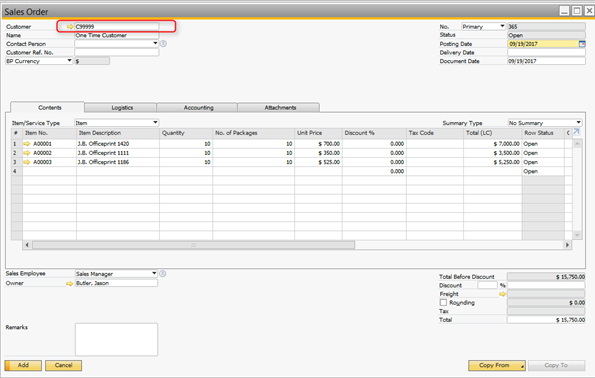Click the Remarks text box
This screenshot has height=378, width=595.
(116, 339)
